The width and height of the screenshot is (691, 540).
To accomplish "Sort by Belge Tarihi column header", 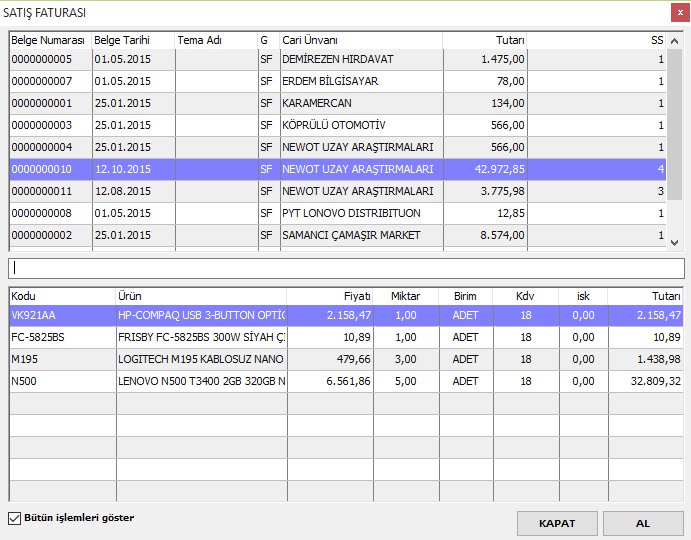I will pyautogui.click(x=134, y=41).
